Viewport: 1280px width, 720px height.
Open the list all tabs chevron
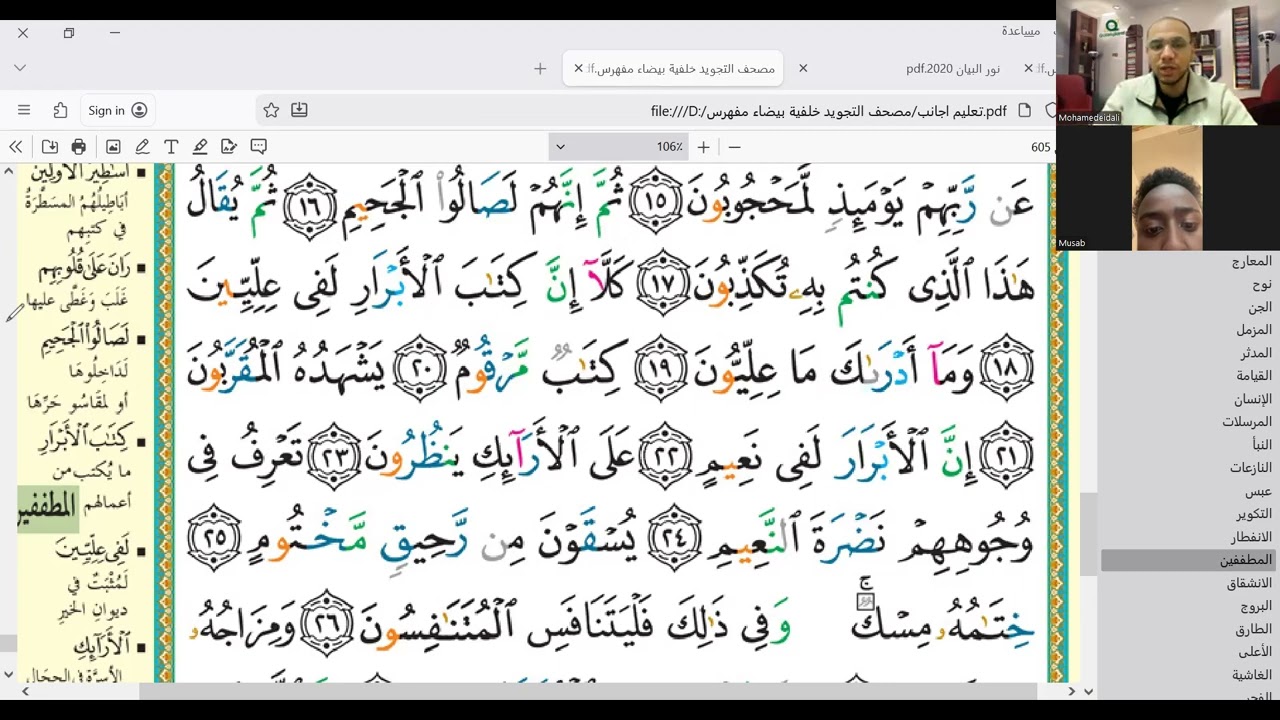(x=20, y=68)
